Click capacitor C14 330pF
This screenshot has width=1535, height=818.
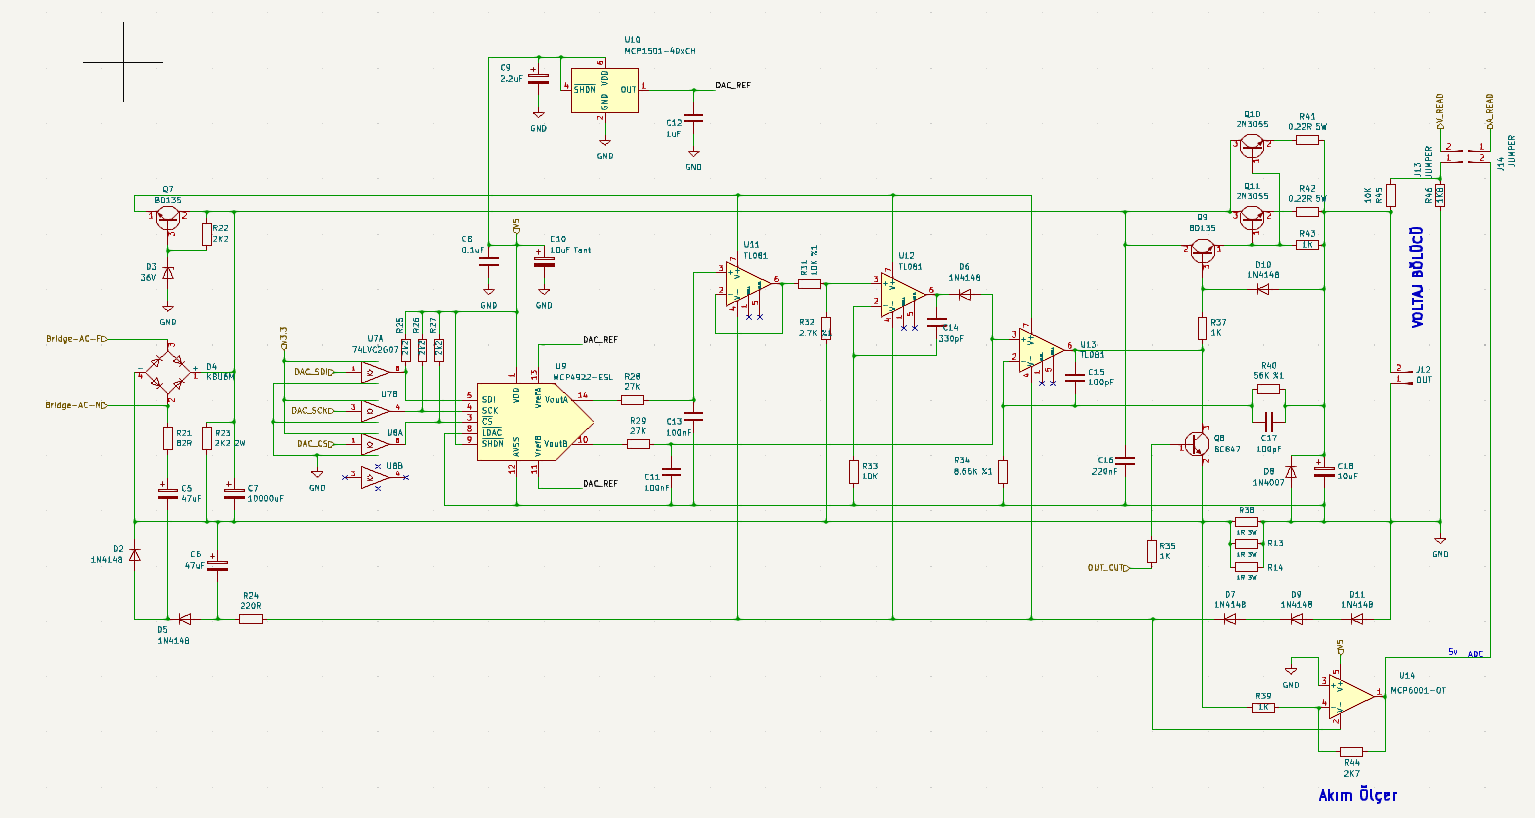point(936,323)
